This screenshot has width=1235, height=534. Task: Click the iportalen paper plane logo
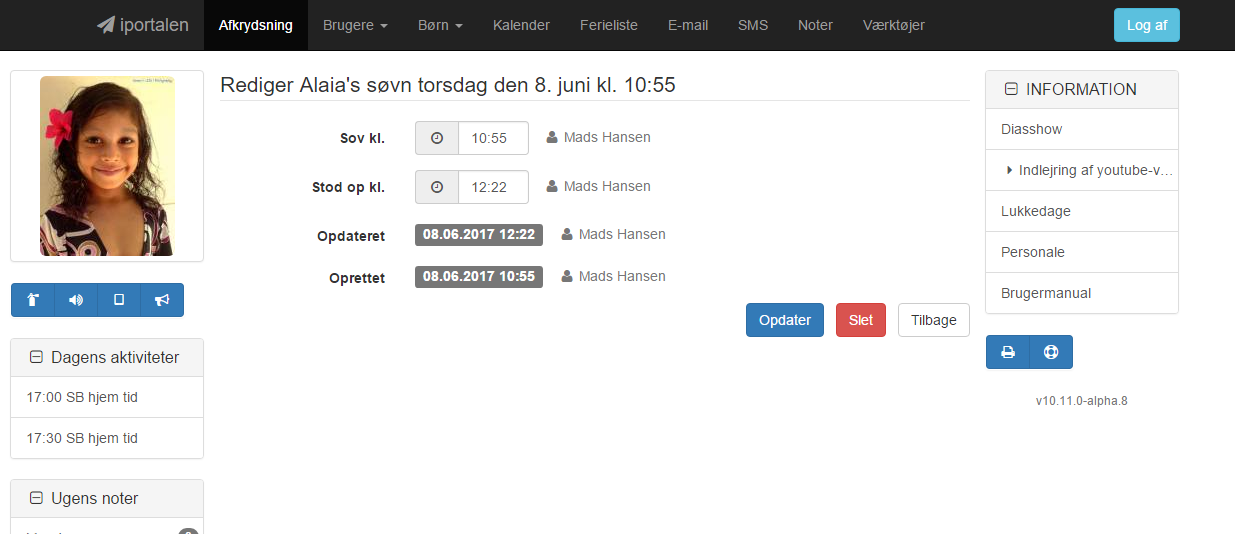(143, 25)
